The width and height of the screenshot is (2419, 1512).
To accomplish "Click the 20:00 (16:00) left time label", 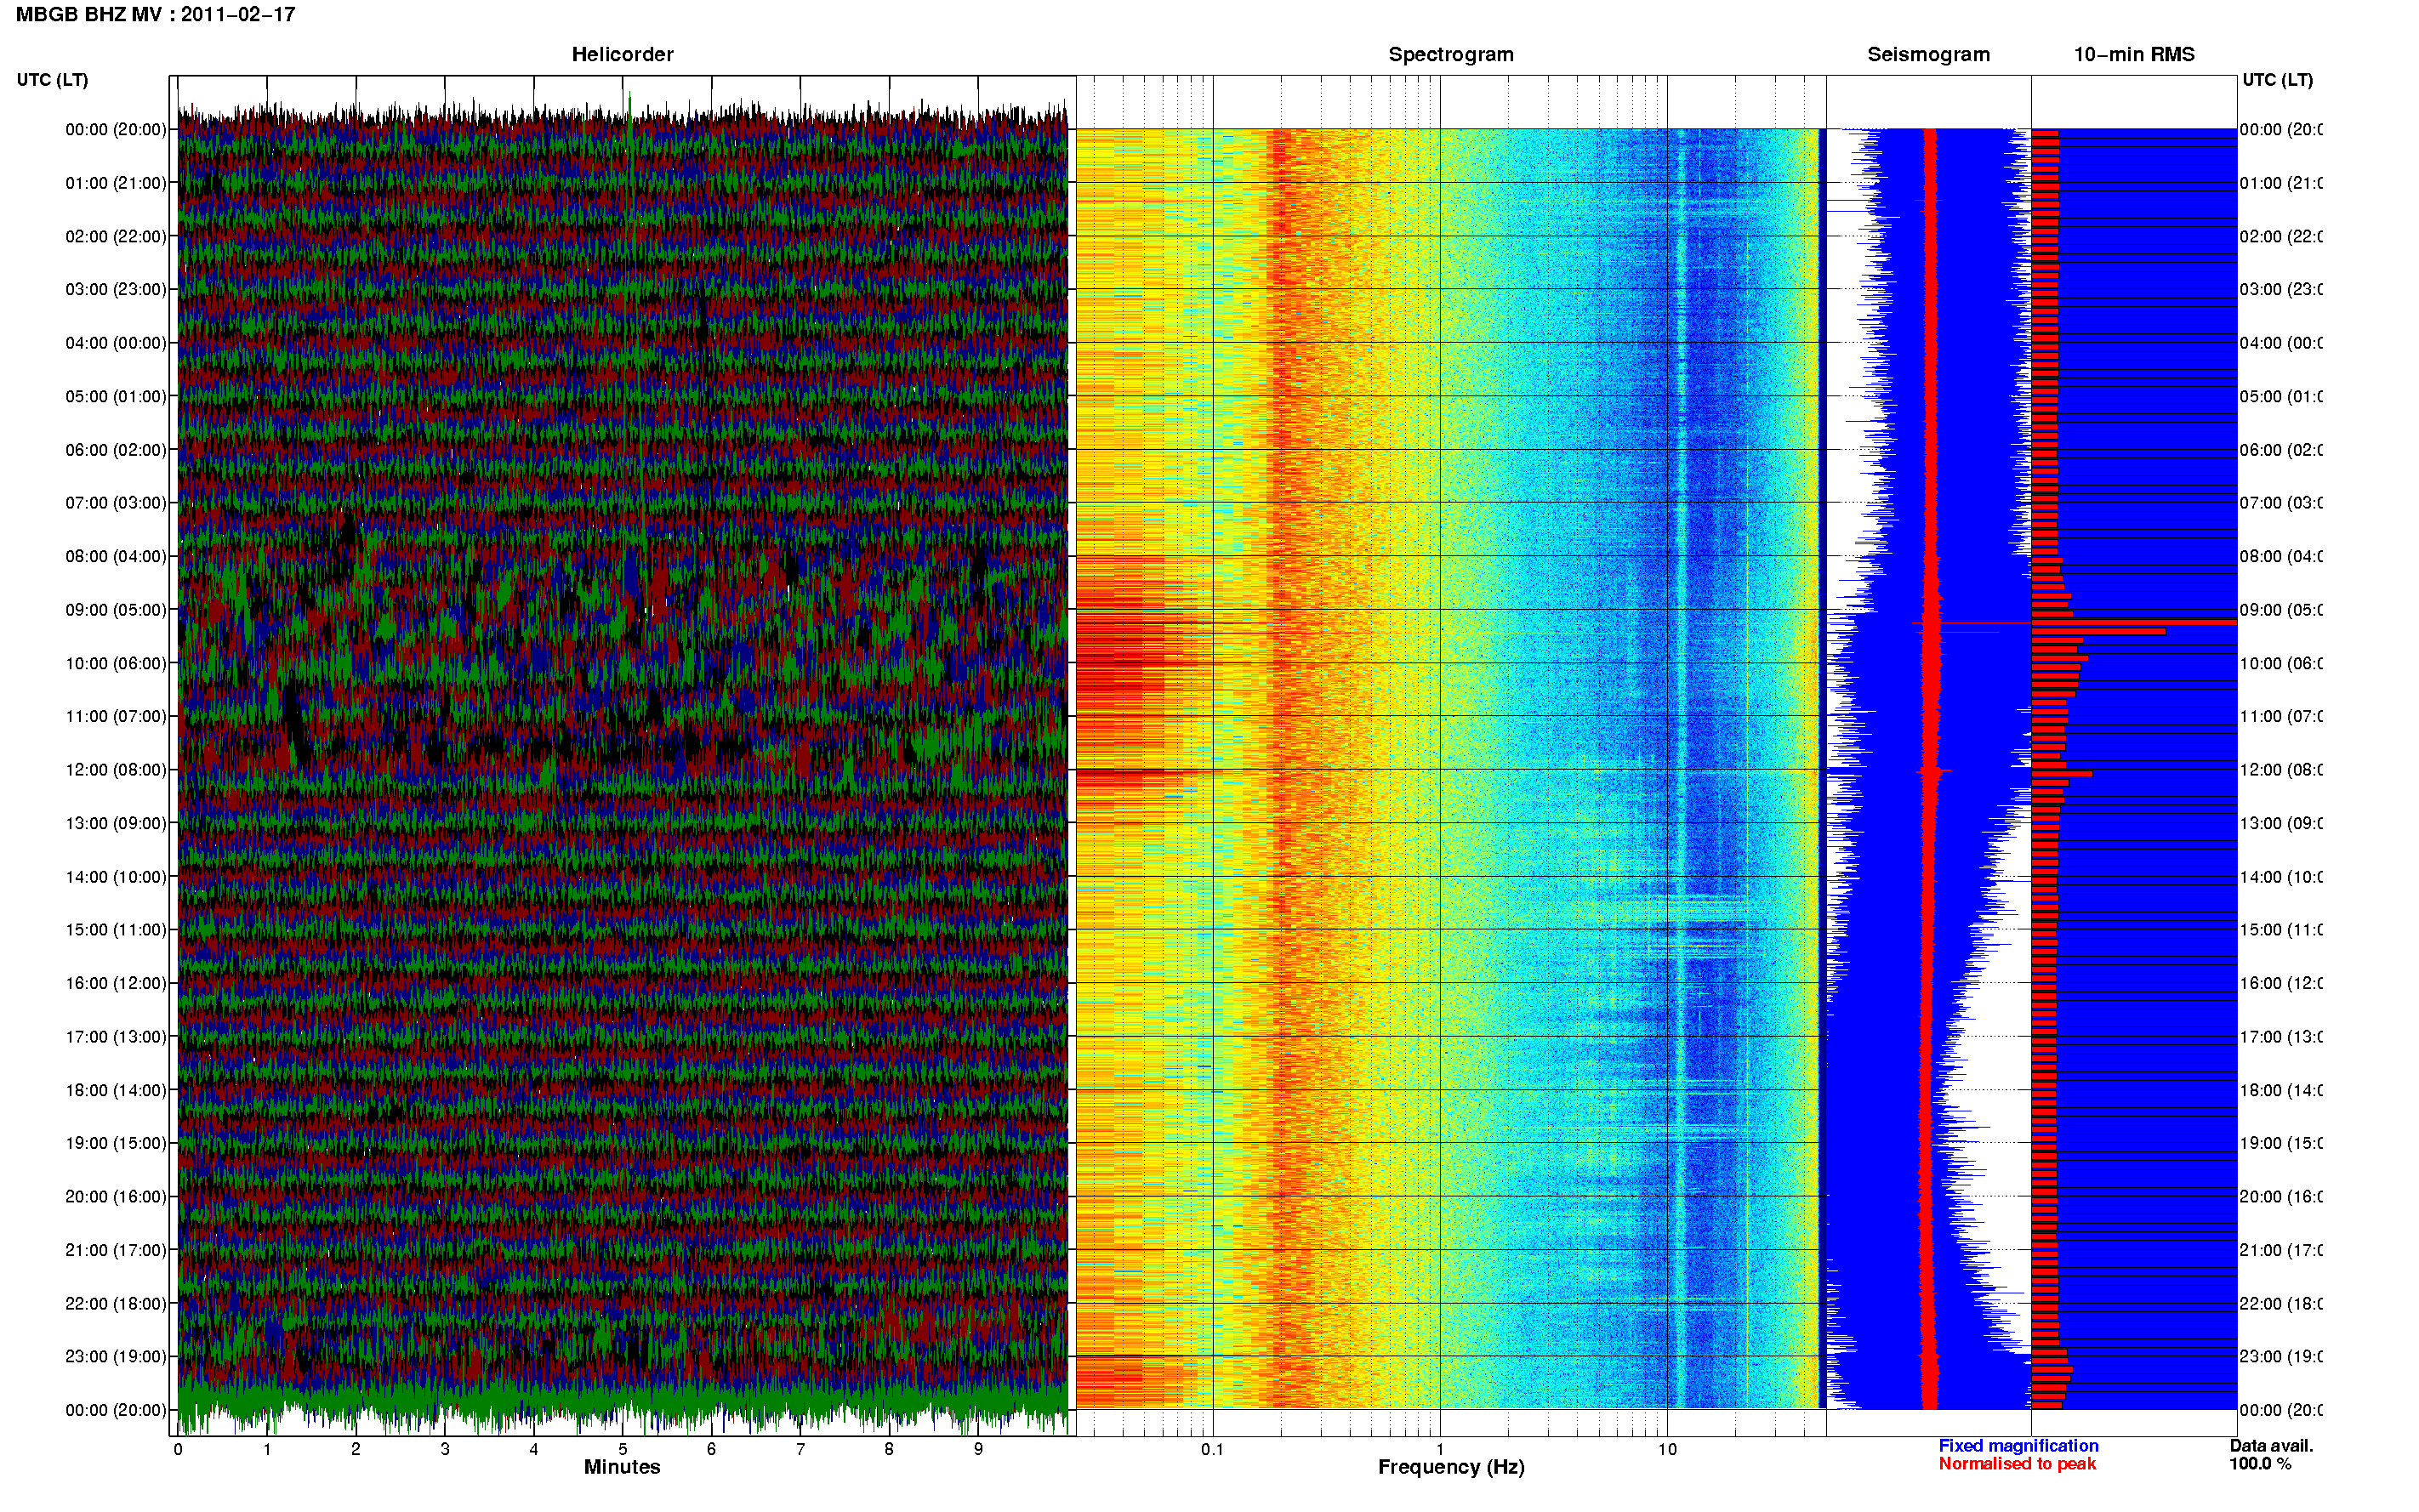I will click(x=116, y=1196).
